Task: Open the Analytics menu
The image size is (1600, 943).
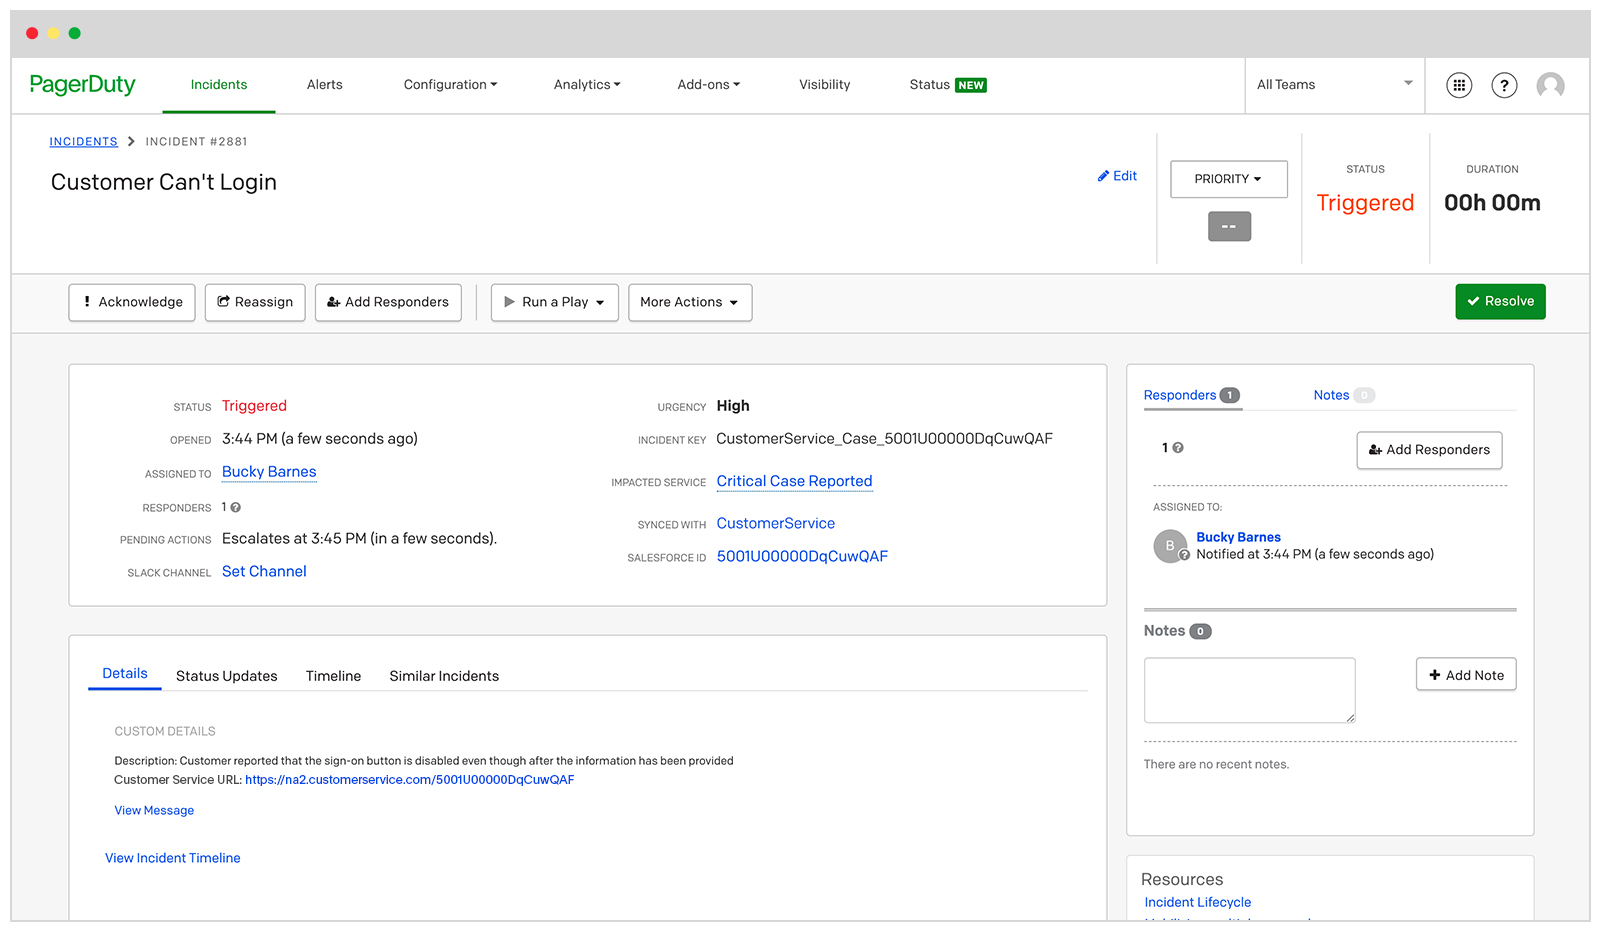Action: [x=587, y=85]
